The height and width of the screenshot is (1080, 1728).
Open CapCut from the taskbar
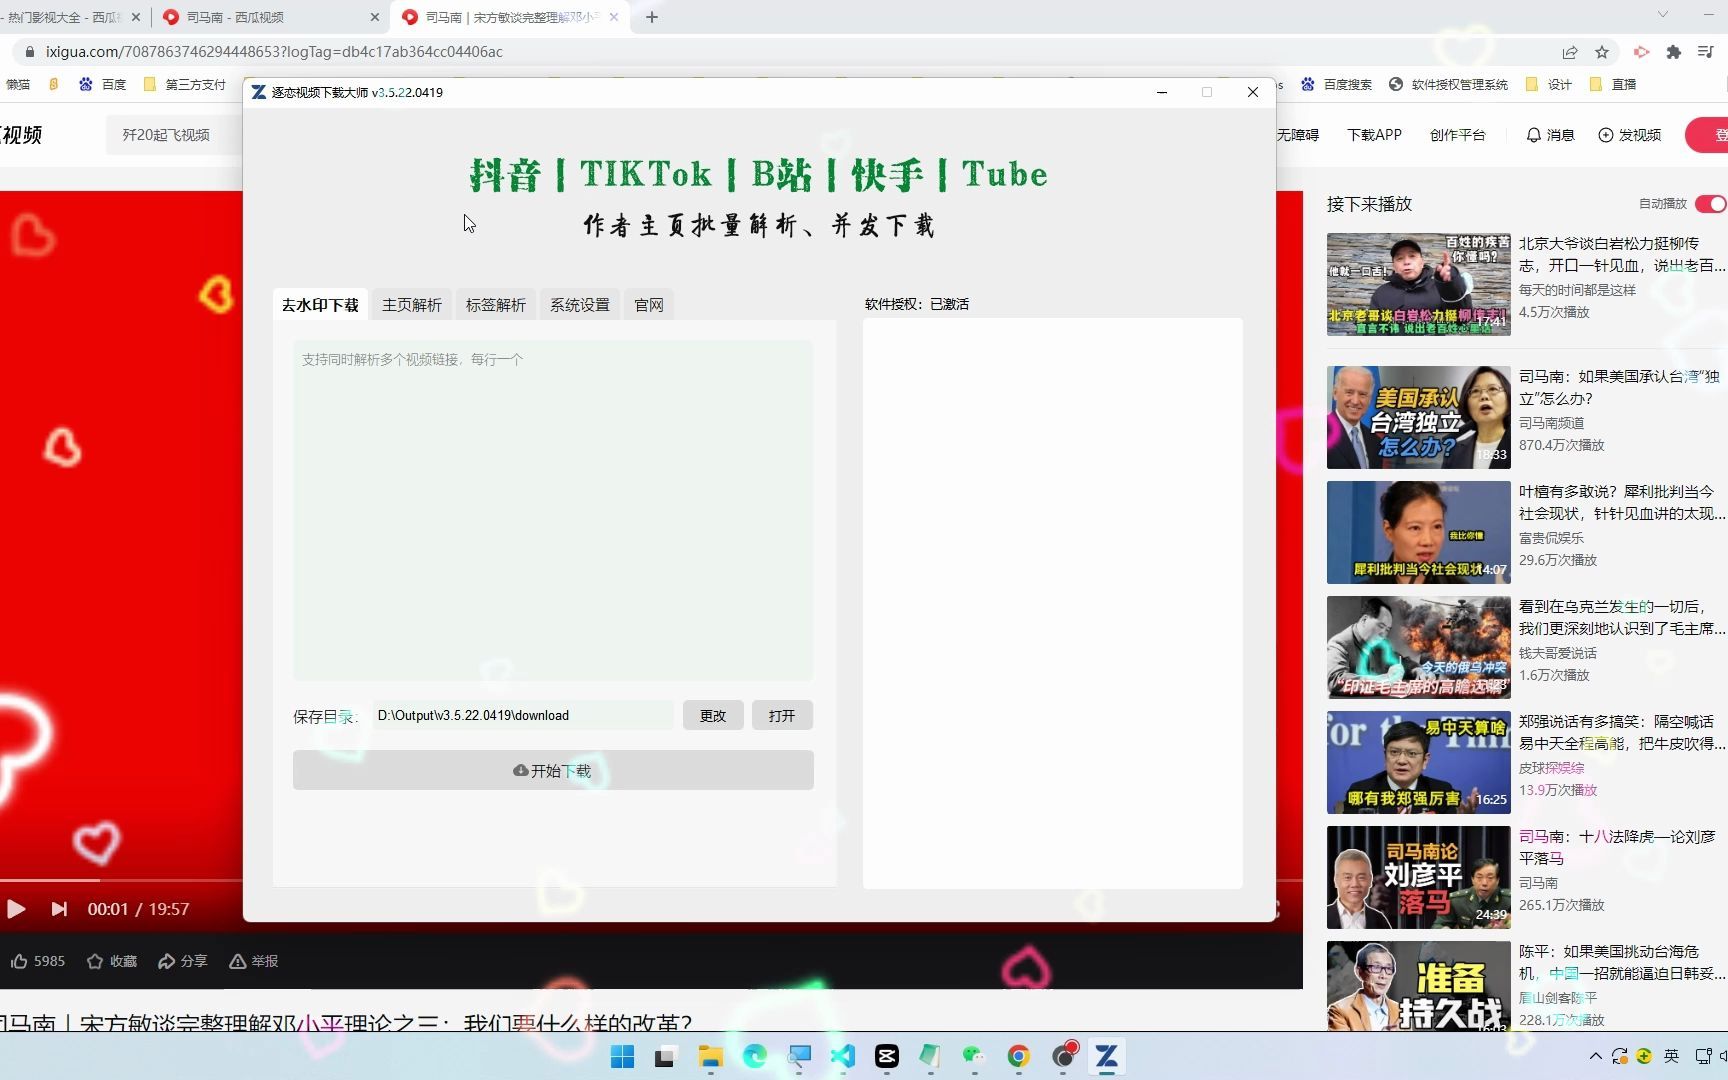point(887,1056)
